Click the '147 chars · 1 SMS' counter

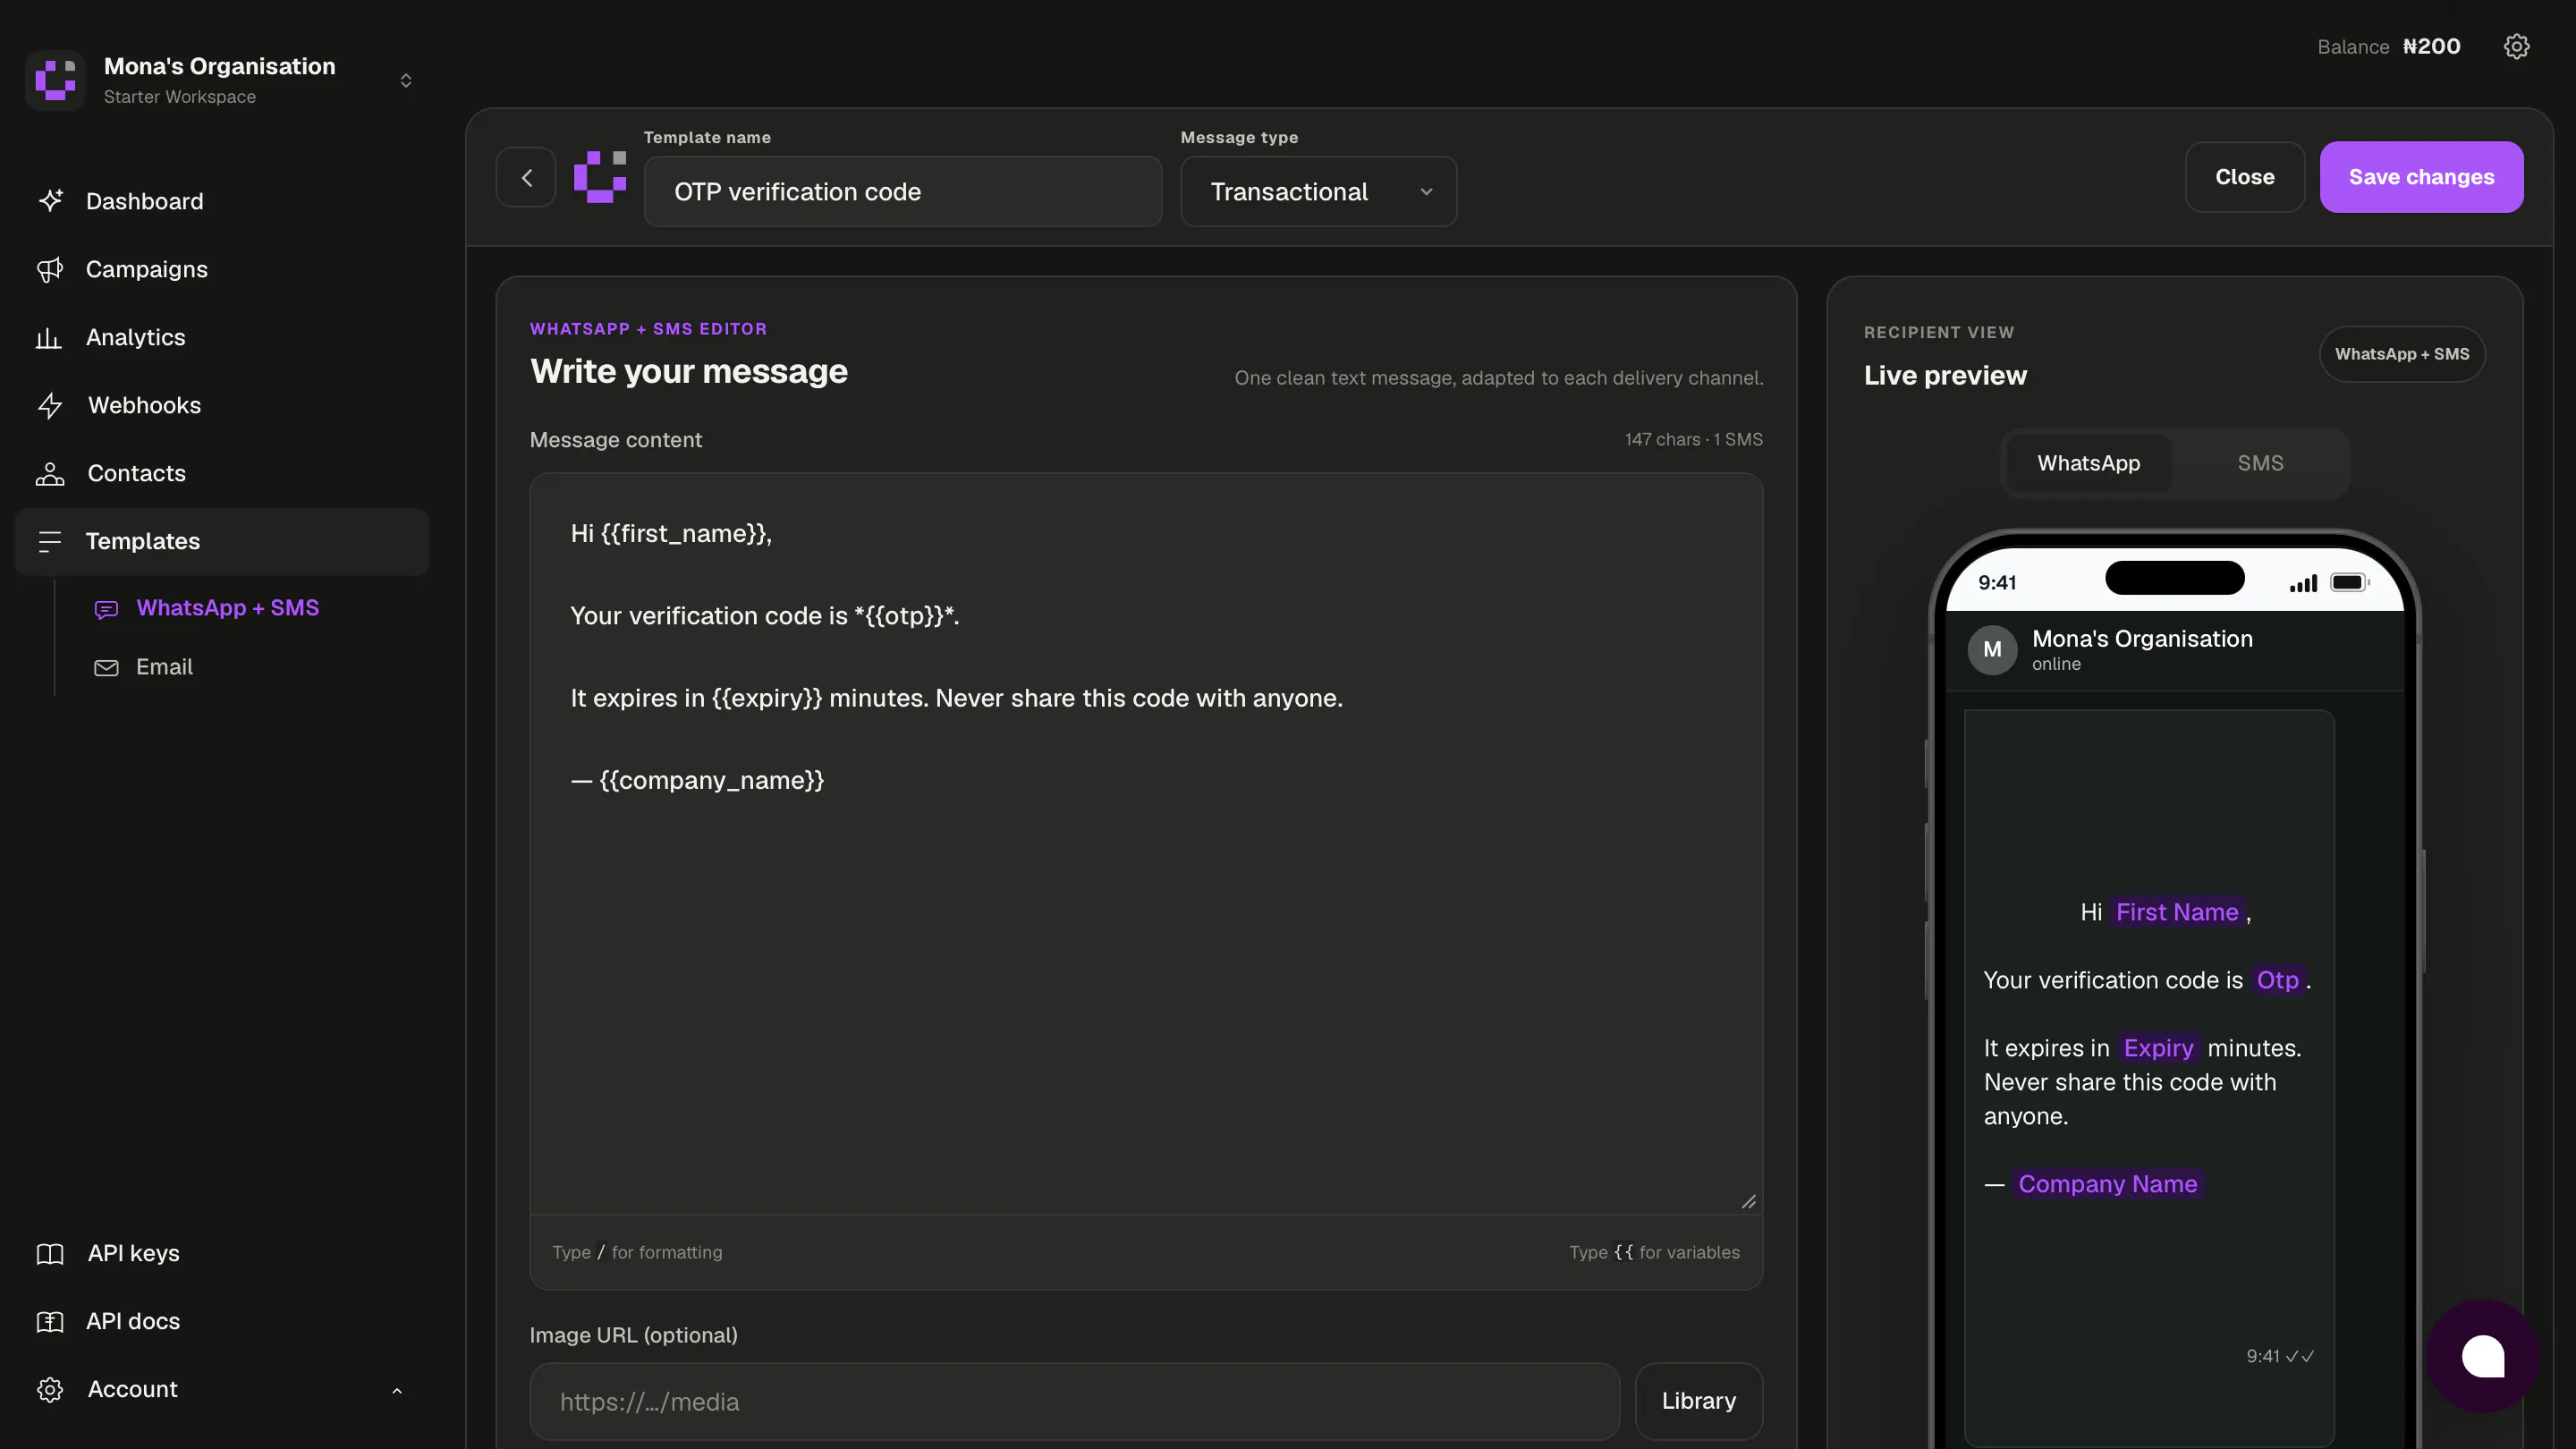coord(1693,439)
